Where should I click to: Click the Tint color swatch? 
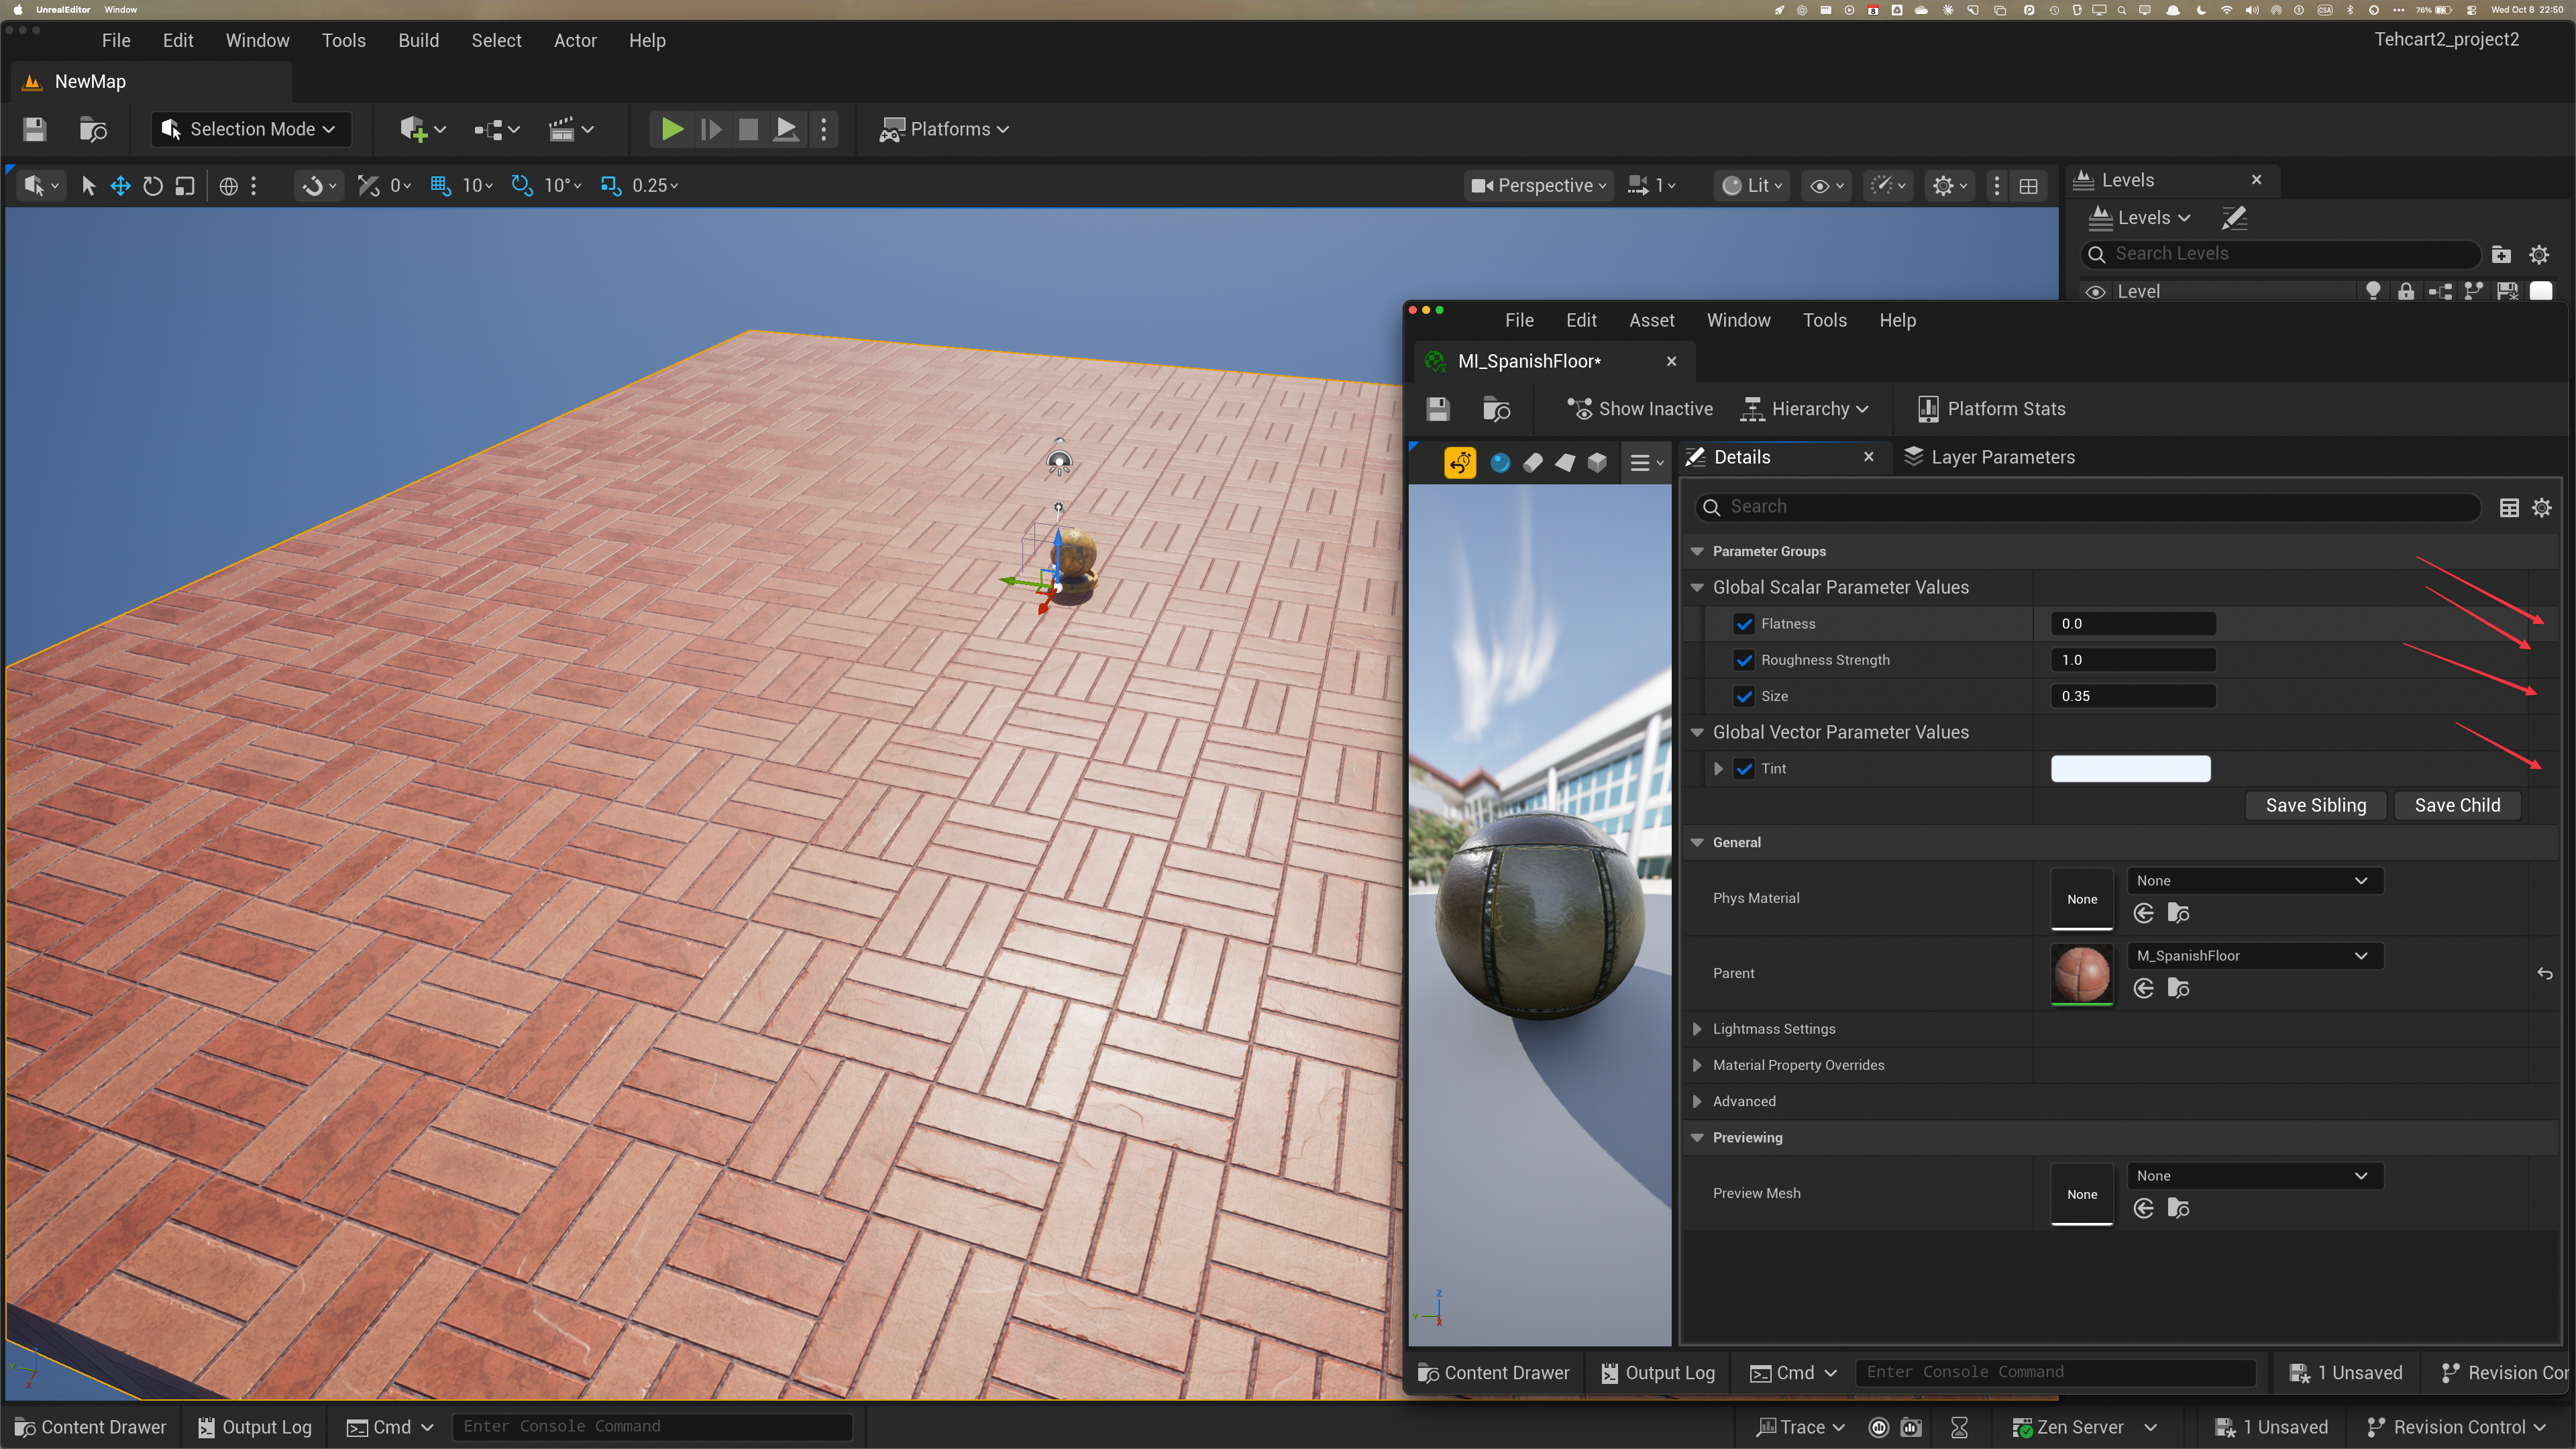coord(2130,769)
